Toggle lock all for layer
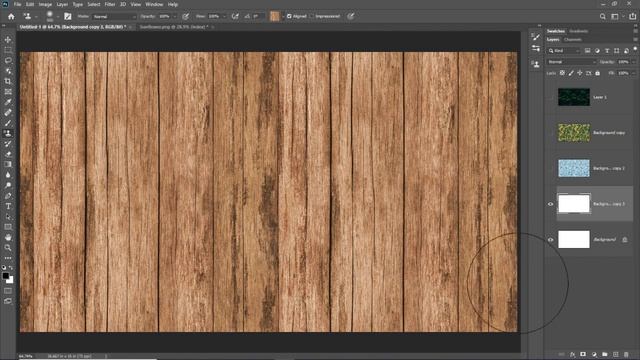640x360 pixels. click(x=598, y=73)
